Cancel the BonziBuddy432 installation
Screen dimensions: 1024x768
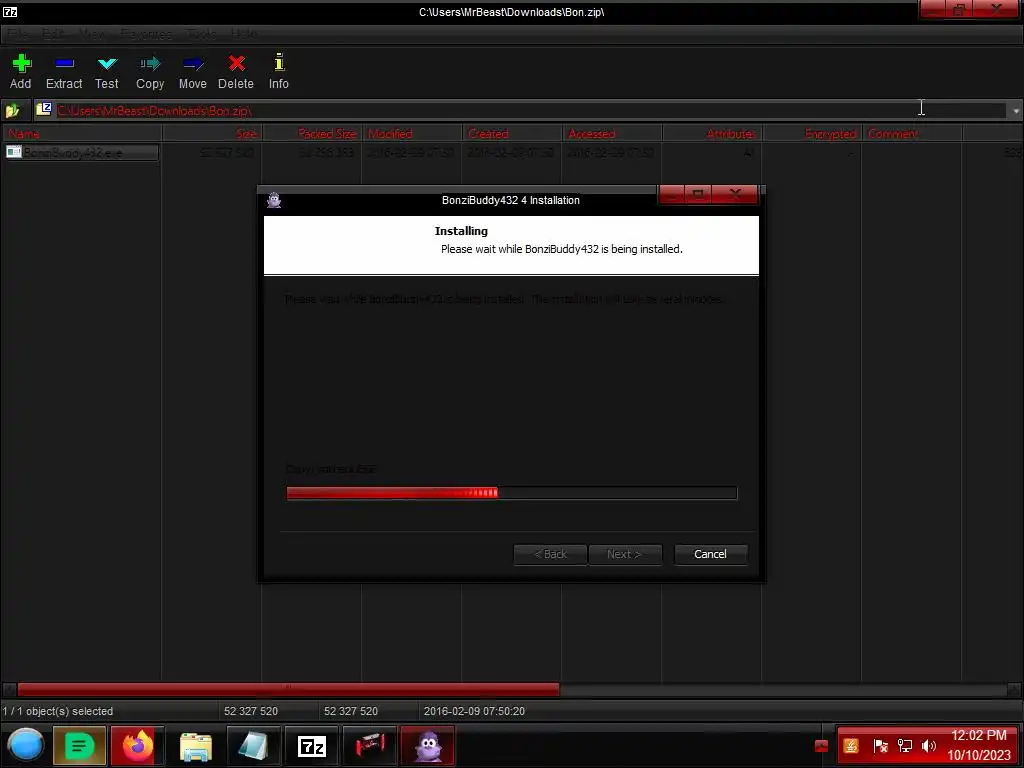point(710,554)
